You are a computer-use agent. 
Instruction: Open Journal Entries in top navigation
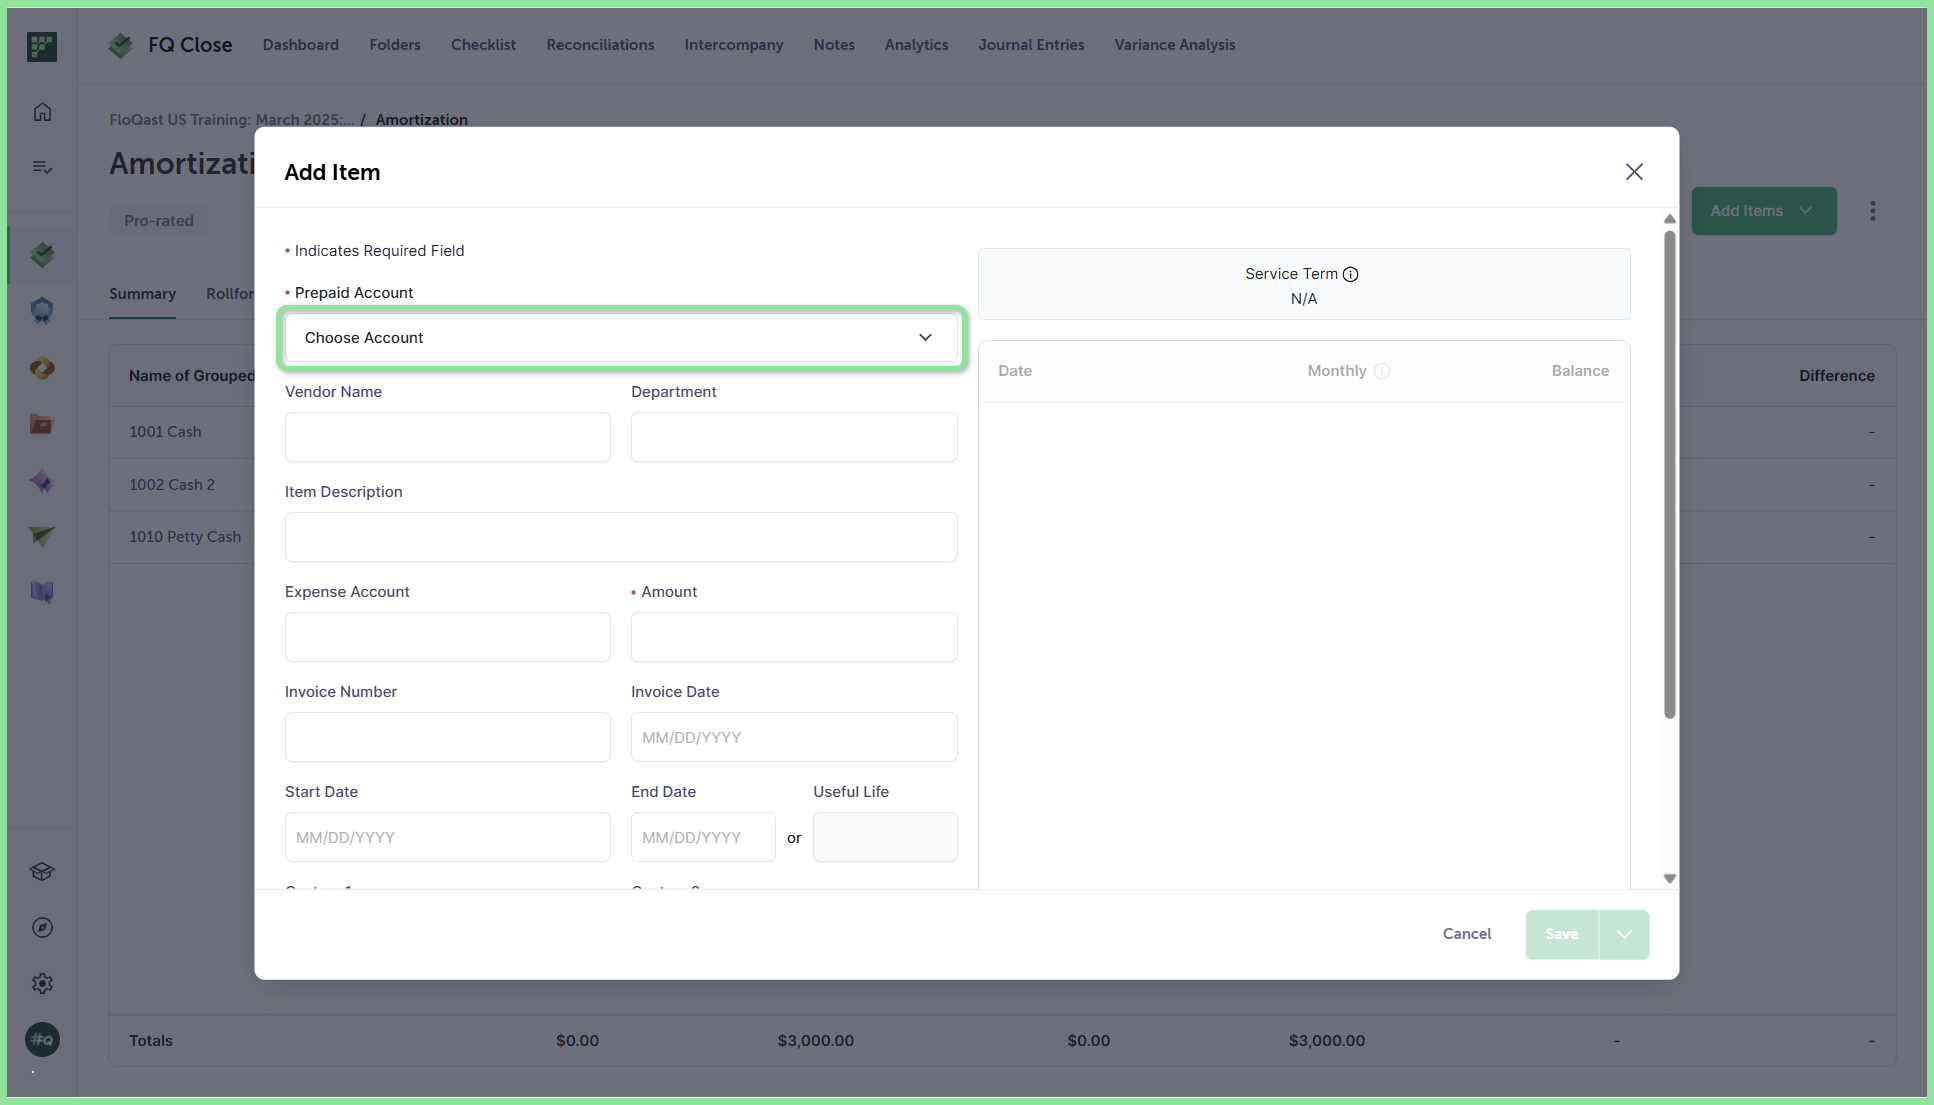pyautogui.click(x=1031, y=45)
